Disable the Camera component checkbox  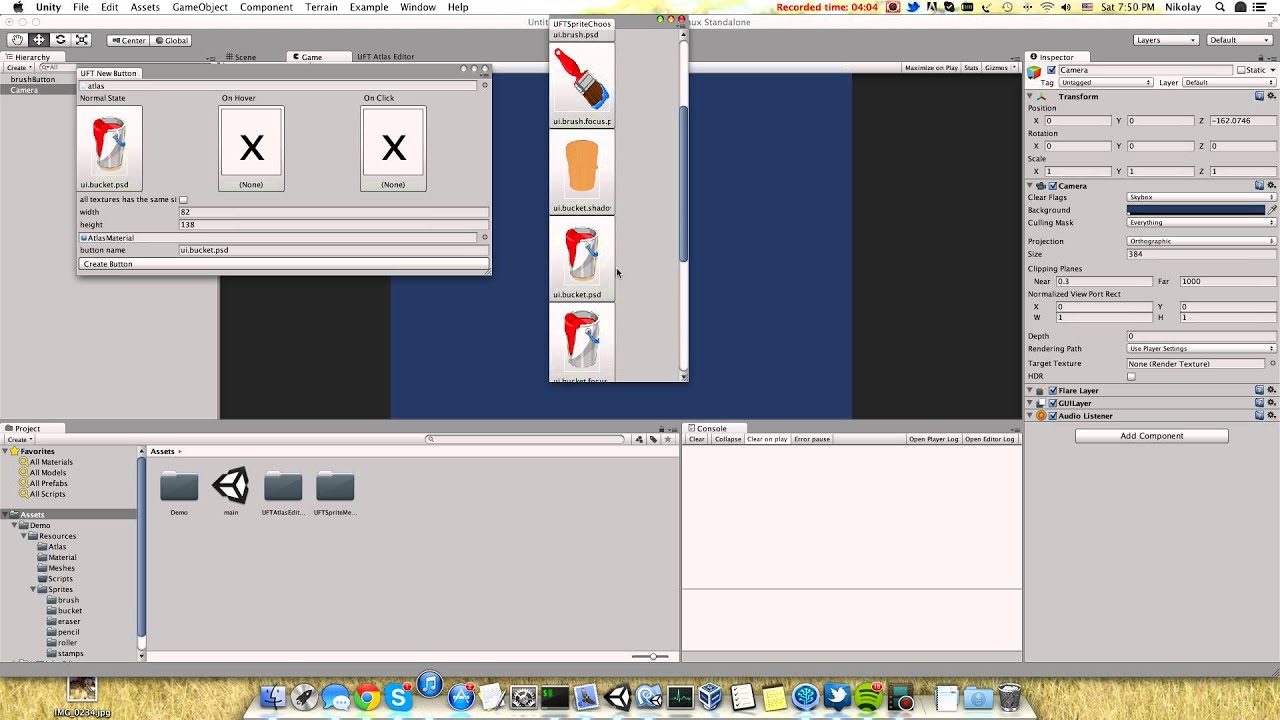click(1052, 186)
